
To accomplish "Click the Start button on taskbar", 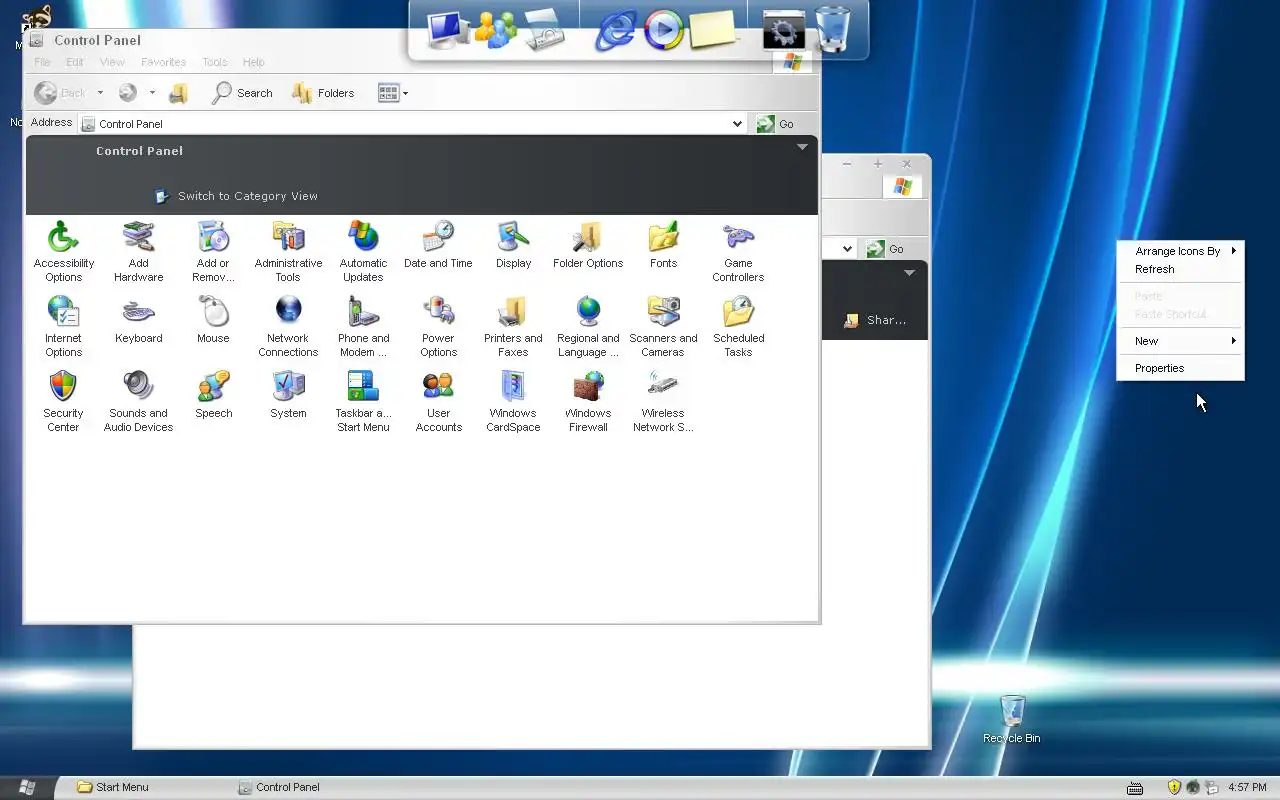I will tap(27, 787).
